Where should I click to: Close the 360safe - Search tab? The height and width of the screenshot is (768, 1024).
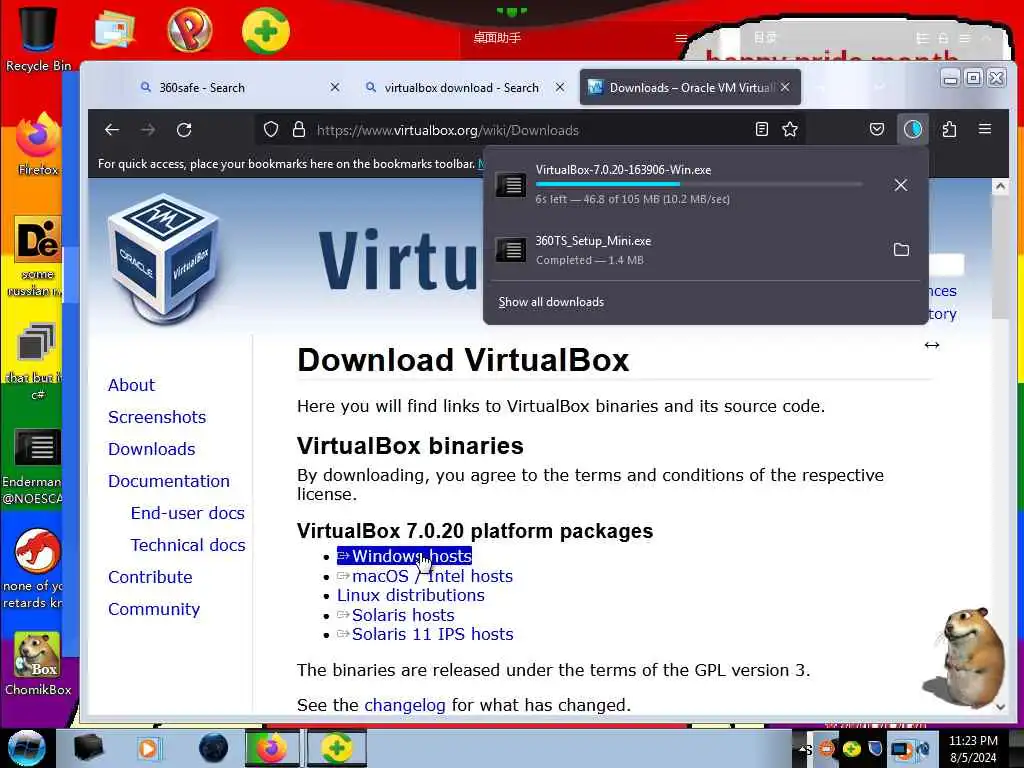click(334, 87)
